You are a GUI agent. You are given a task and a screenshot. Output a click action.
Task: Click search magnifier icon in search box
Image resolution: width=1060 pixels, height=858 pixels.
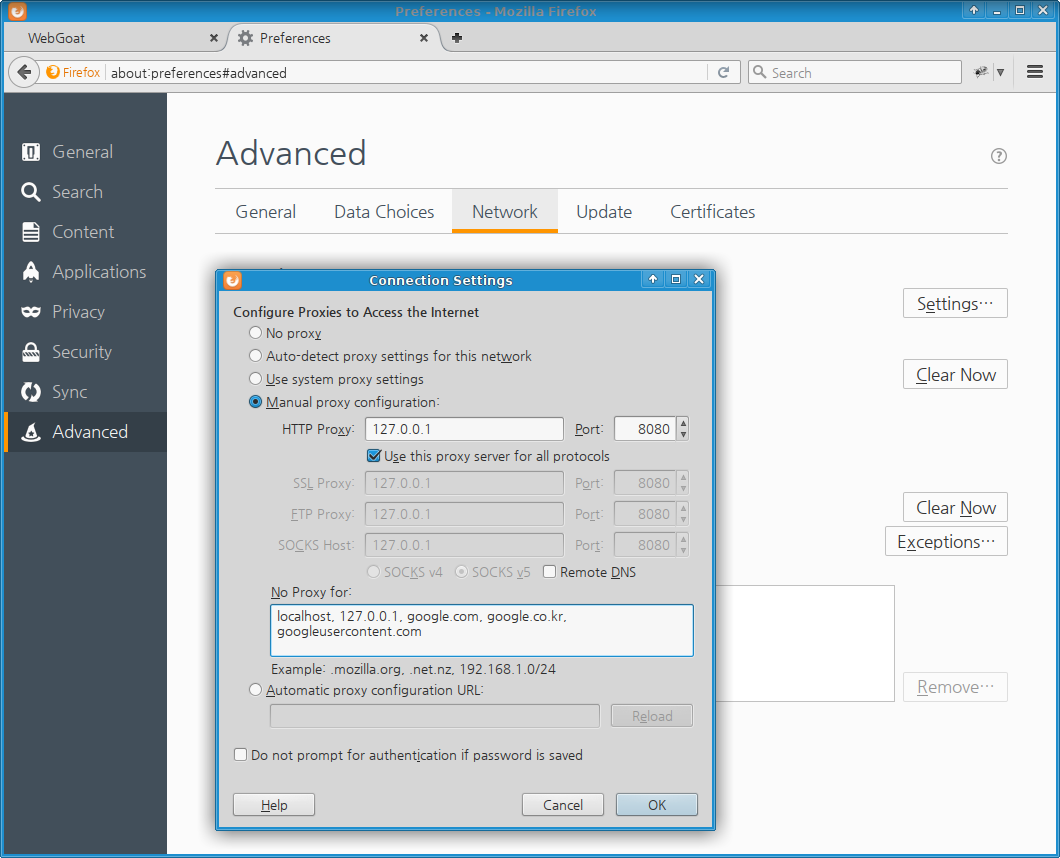pyautogui.click(x=760, y=72)
